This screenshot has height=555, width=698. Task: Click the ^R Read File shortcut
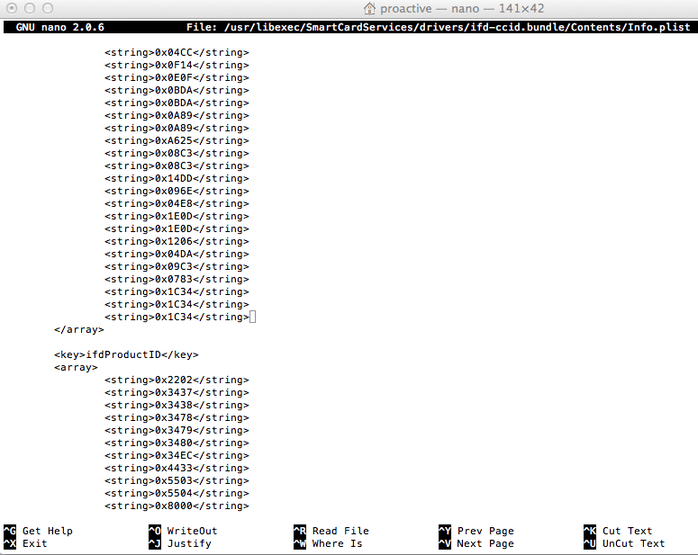[x=331, y=531]
